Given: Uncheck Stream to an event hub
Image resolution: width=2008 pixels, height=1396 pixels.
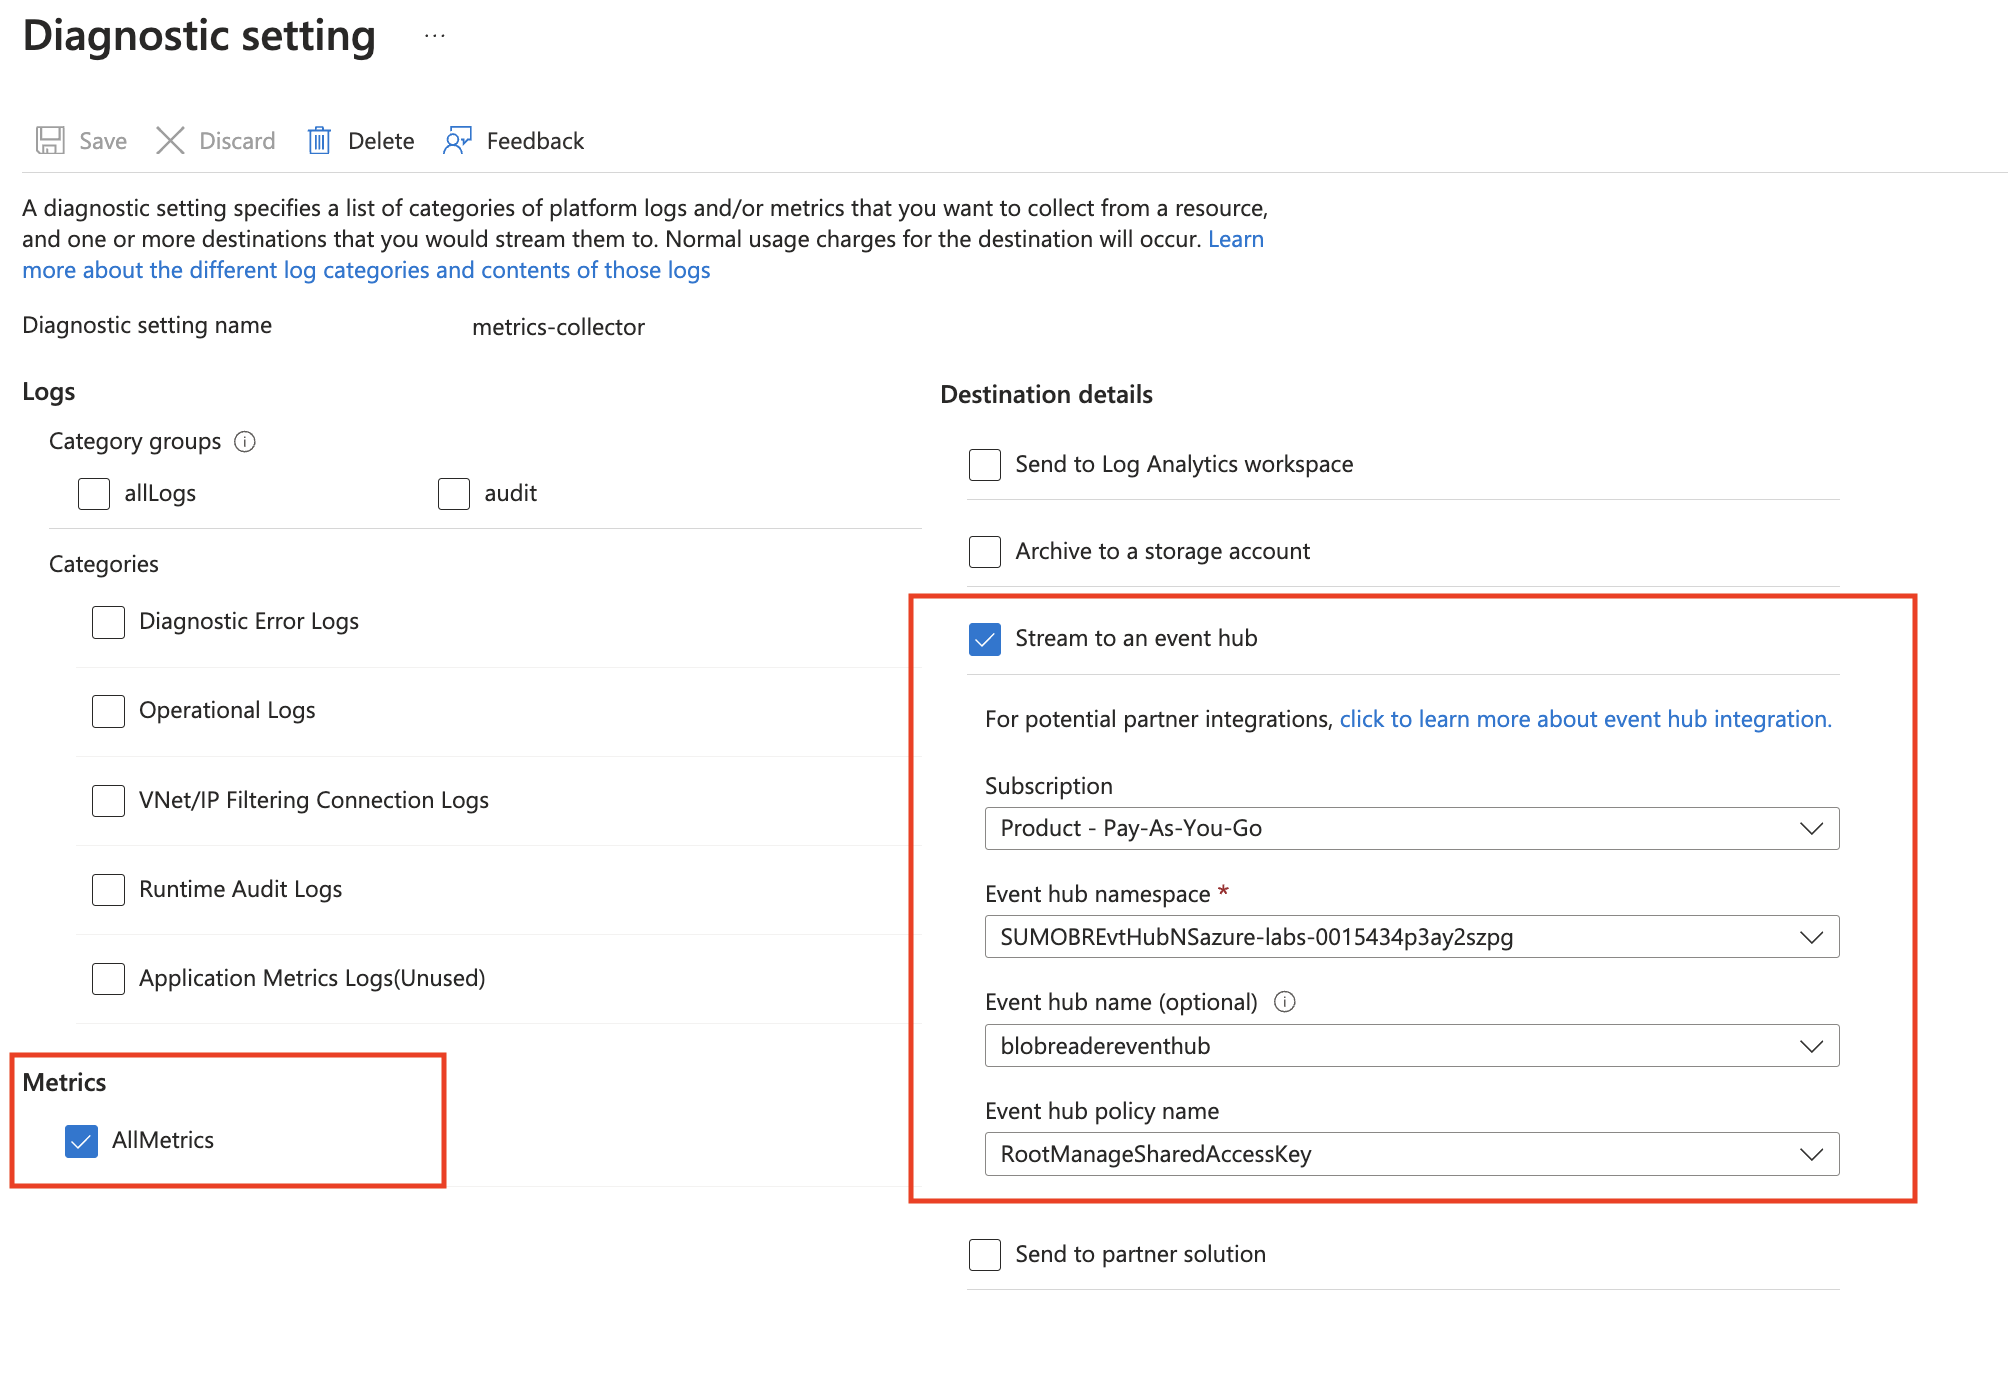Looking at the screenshot, I should (985, 639).
